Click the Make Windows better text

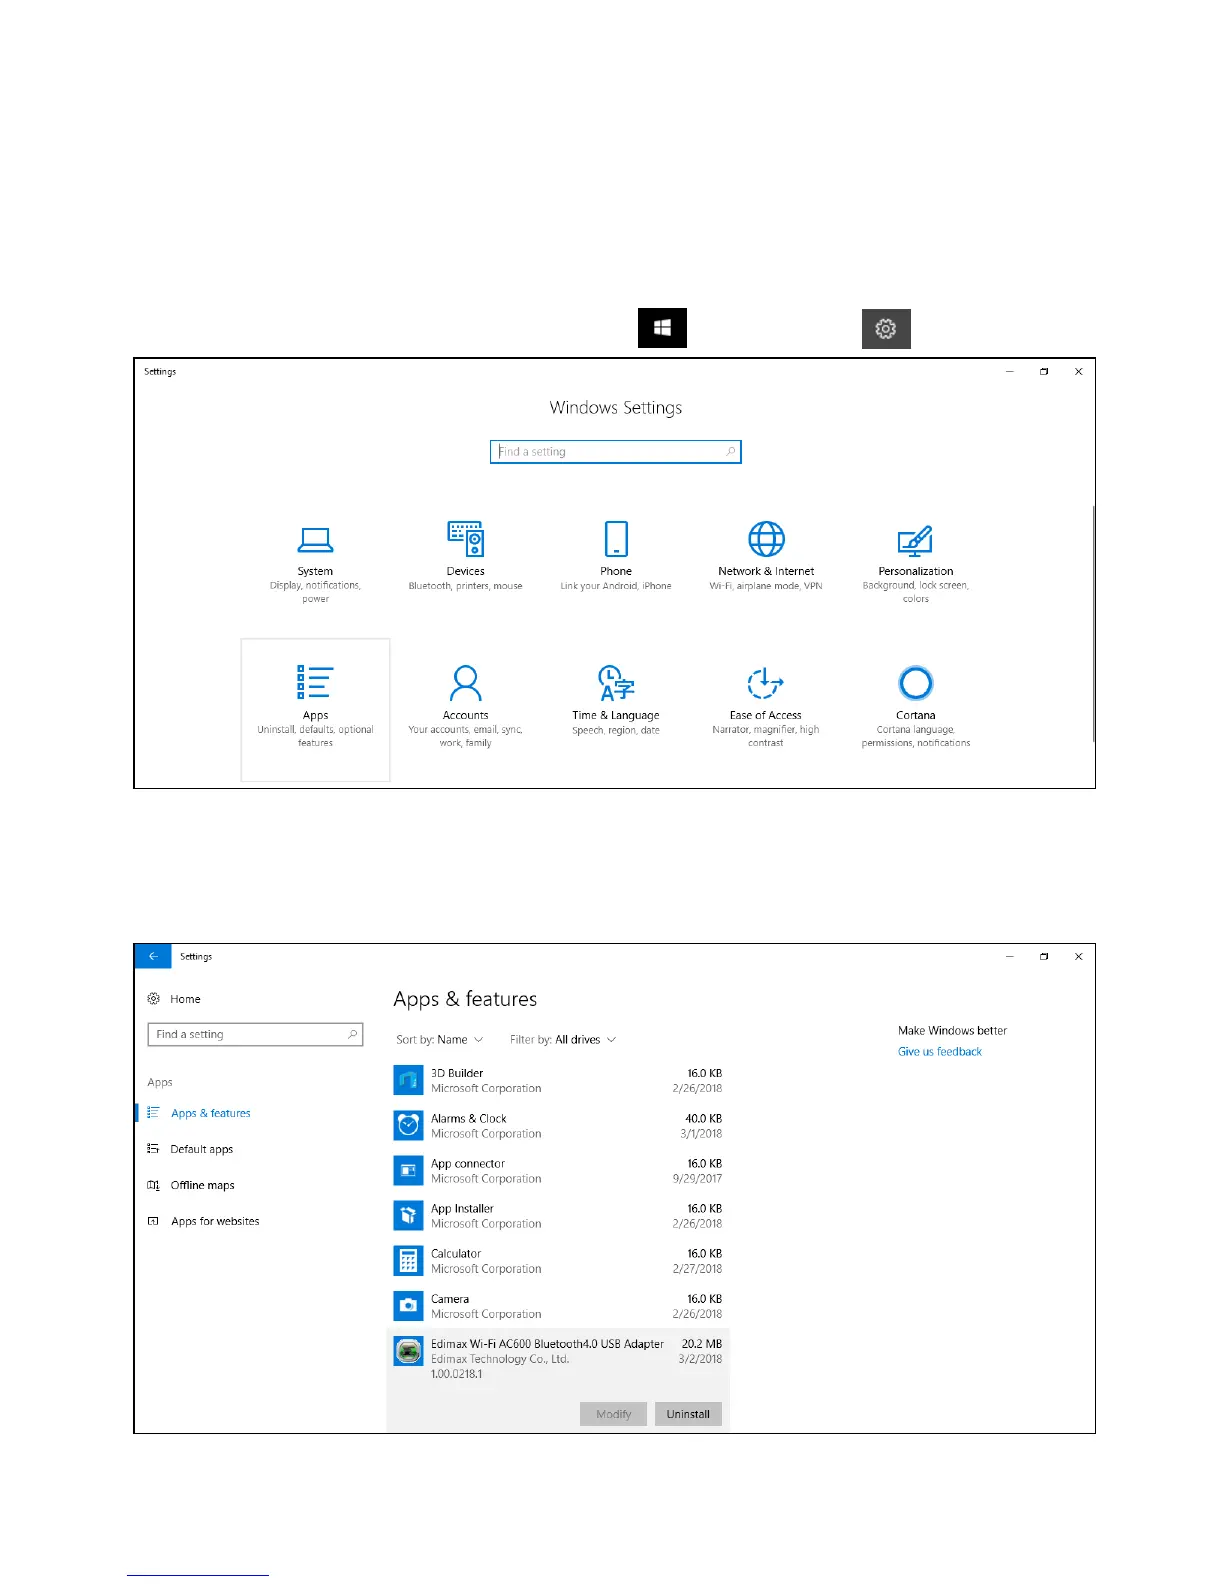952,1031
